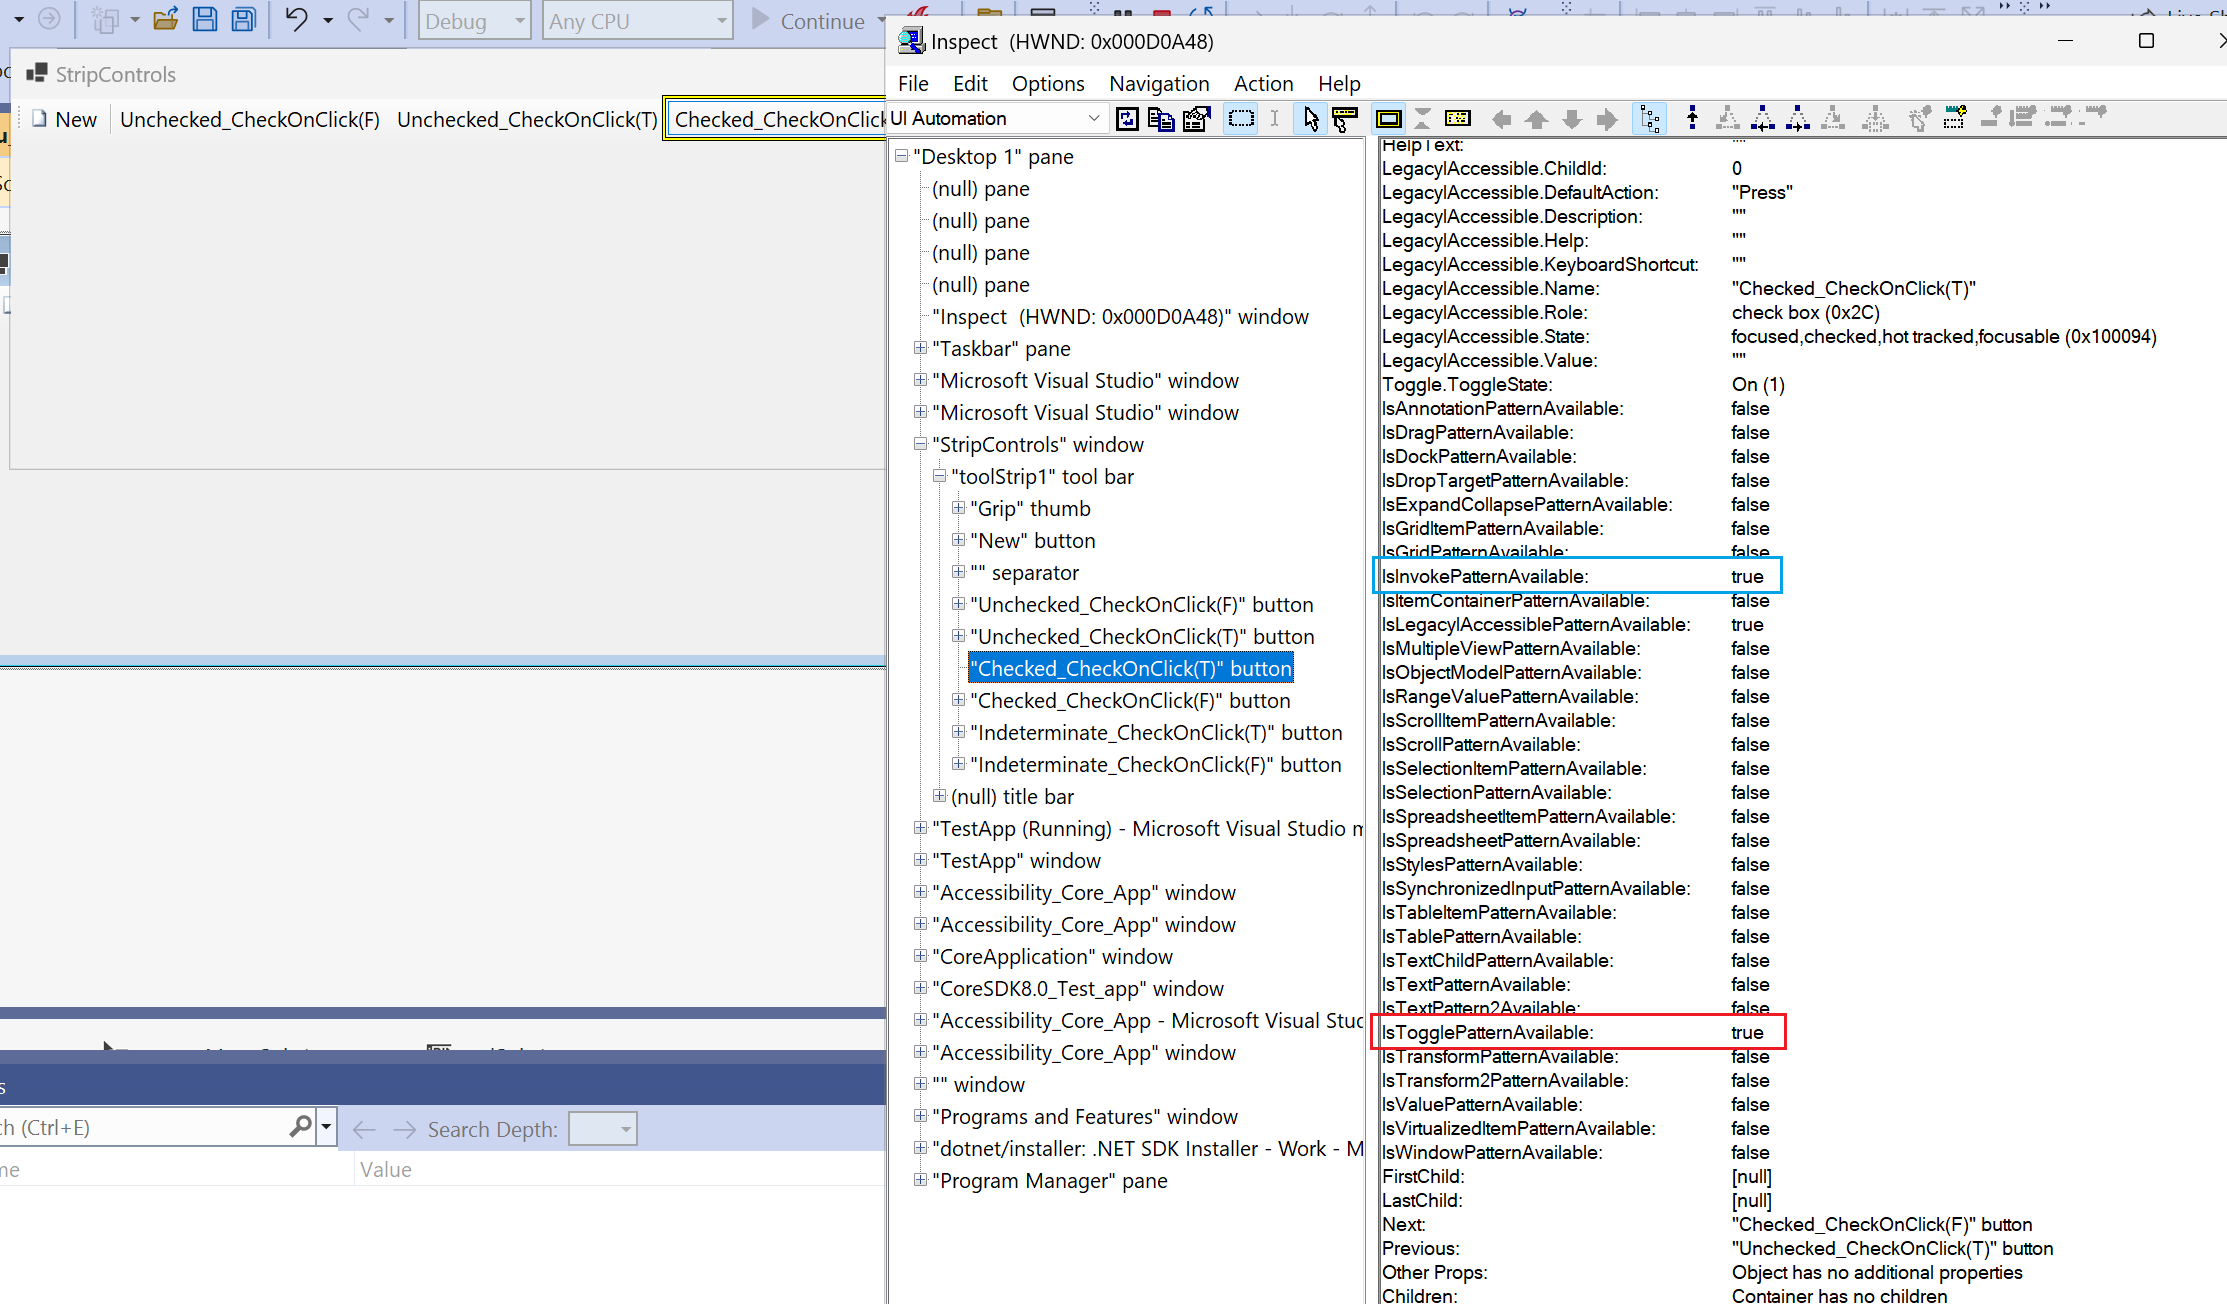
Task: Select the Indeterminate_CheckOnClick(T) button tree node
Action: (x=1156, y=732)
